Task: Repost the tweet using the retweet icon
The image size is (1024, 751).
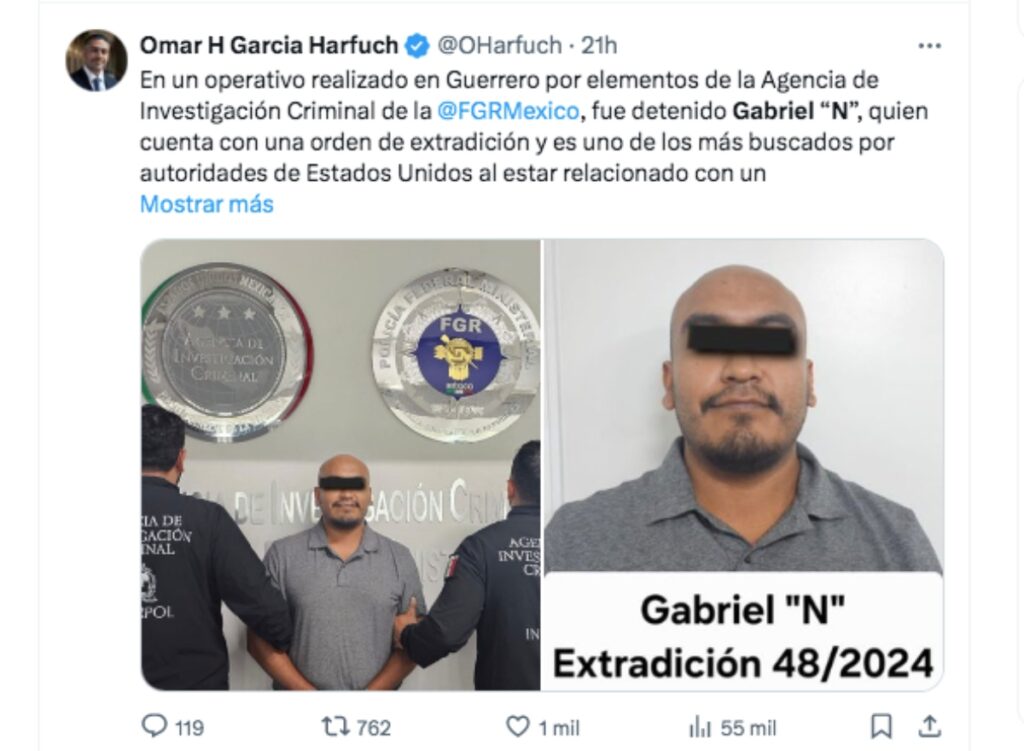Action: click(335, 727)
